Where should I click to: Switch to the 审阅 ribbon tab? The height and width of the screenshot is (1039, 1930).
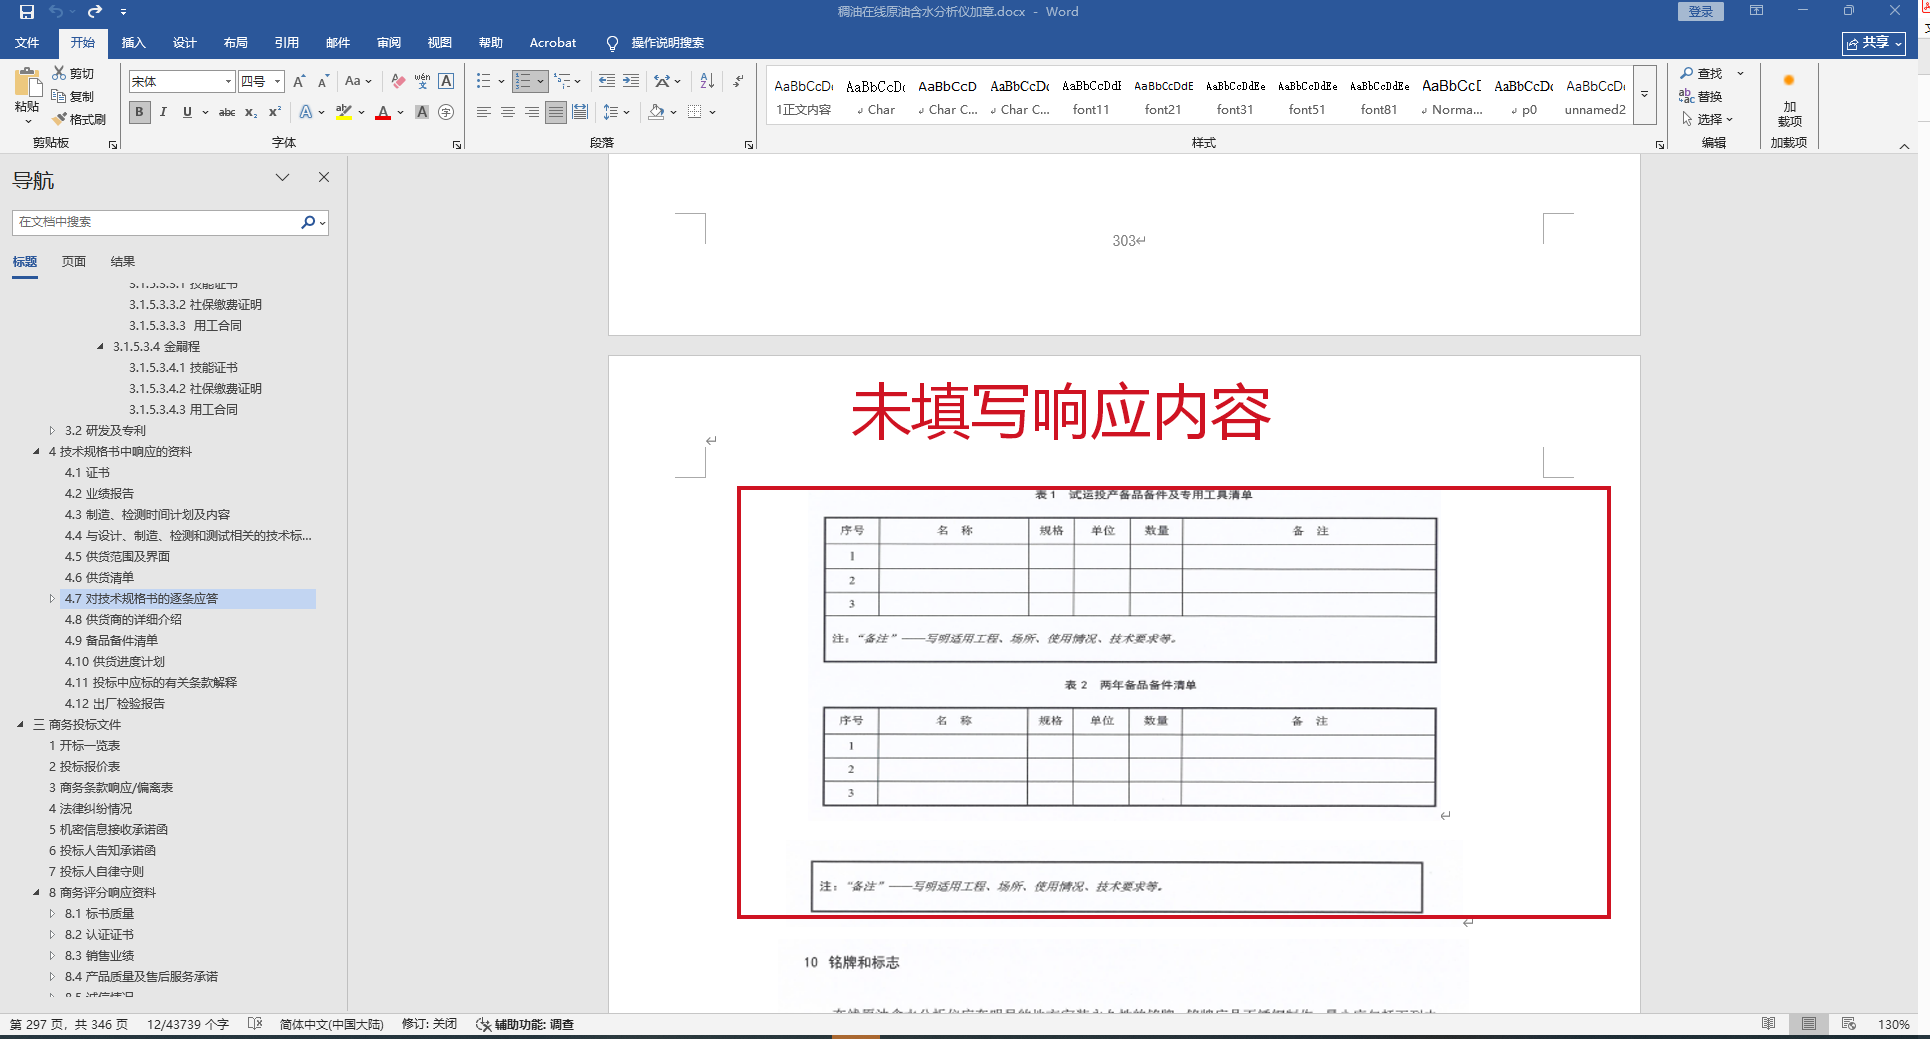click(389, 43)
